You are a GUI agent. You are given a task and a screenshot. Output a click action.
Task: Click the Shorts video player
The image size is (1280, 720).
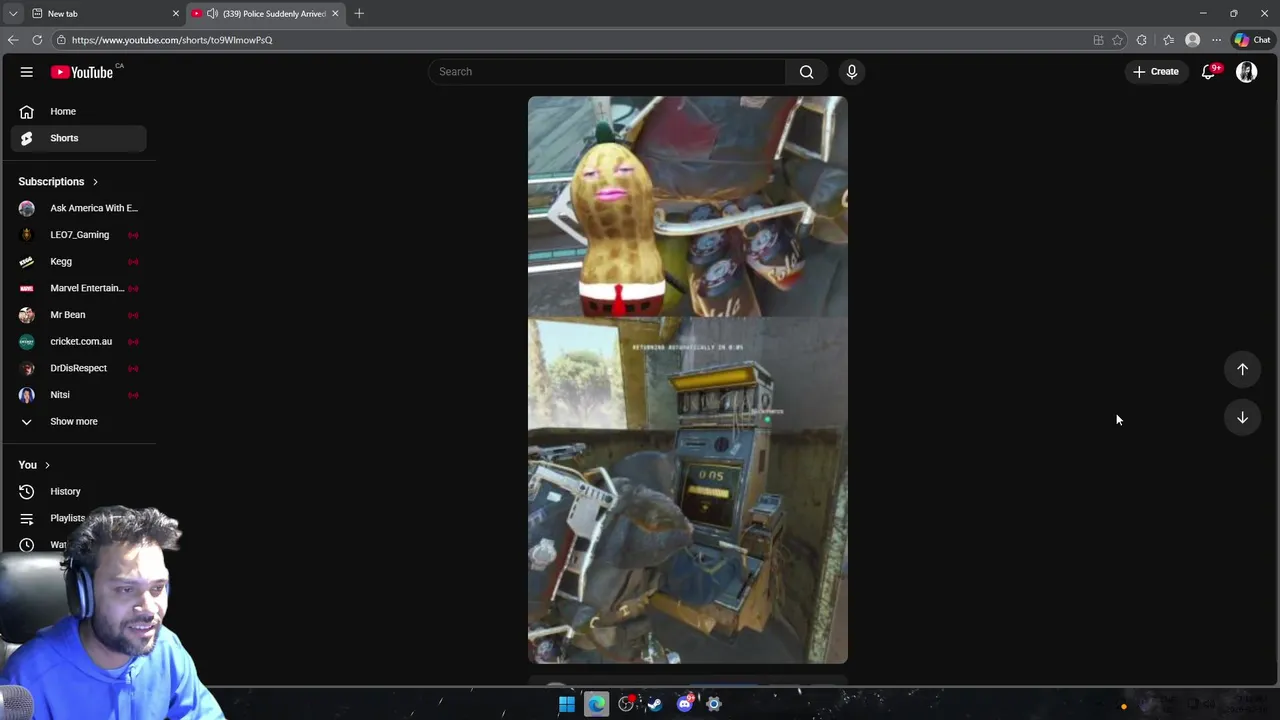(x=688, y=380)
